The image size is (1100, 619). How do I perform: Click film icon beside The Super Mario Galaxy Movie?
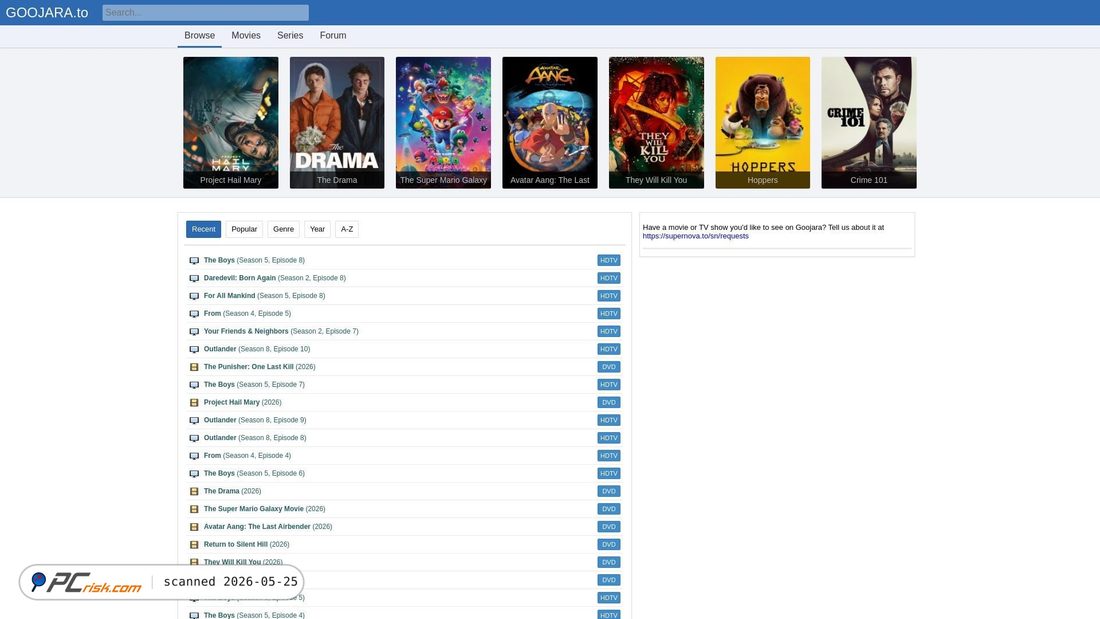tap(194, 510)
